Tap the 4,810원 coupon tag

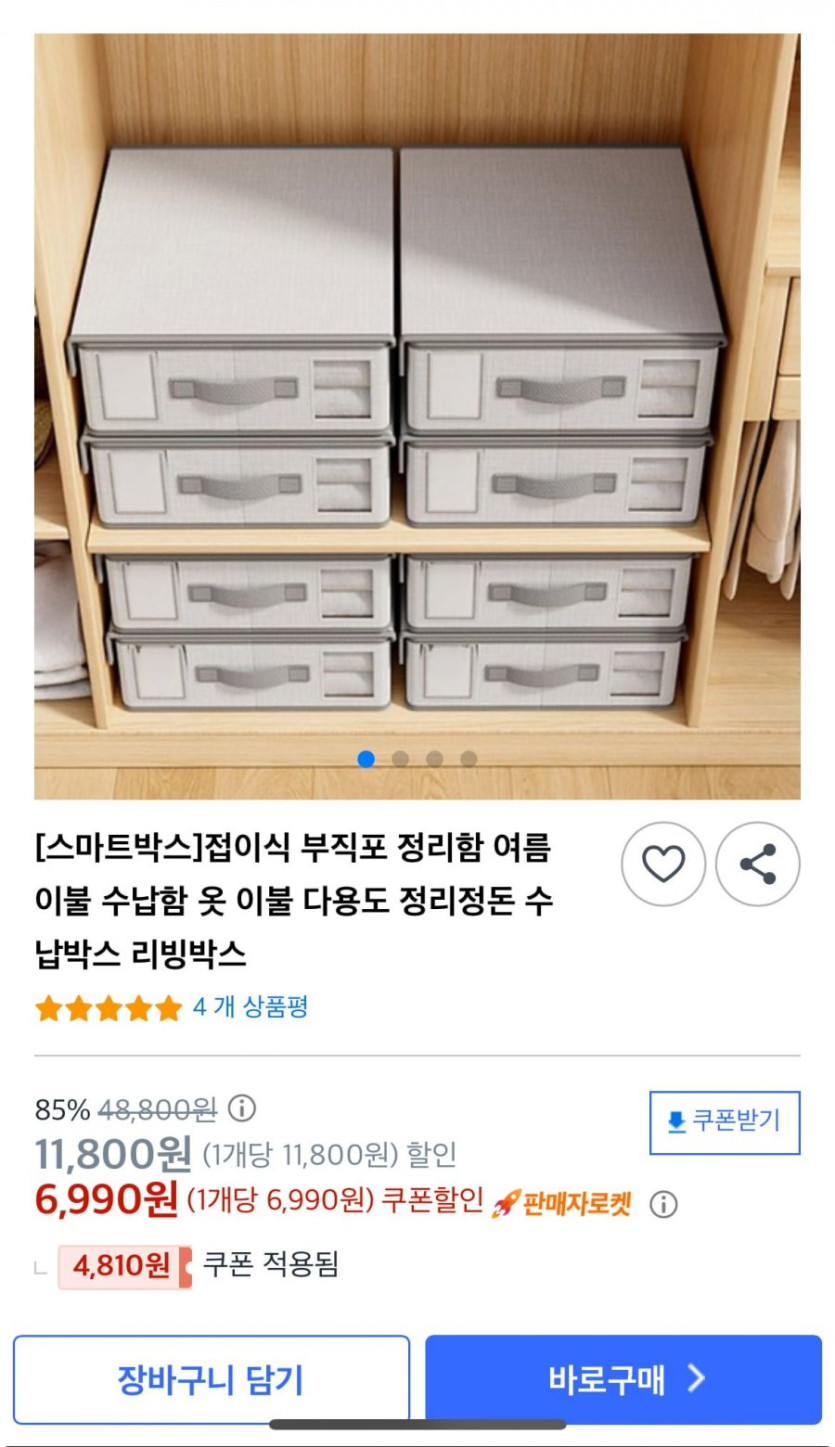124,1266
